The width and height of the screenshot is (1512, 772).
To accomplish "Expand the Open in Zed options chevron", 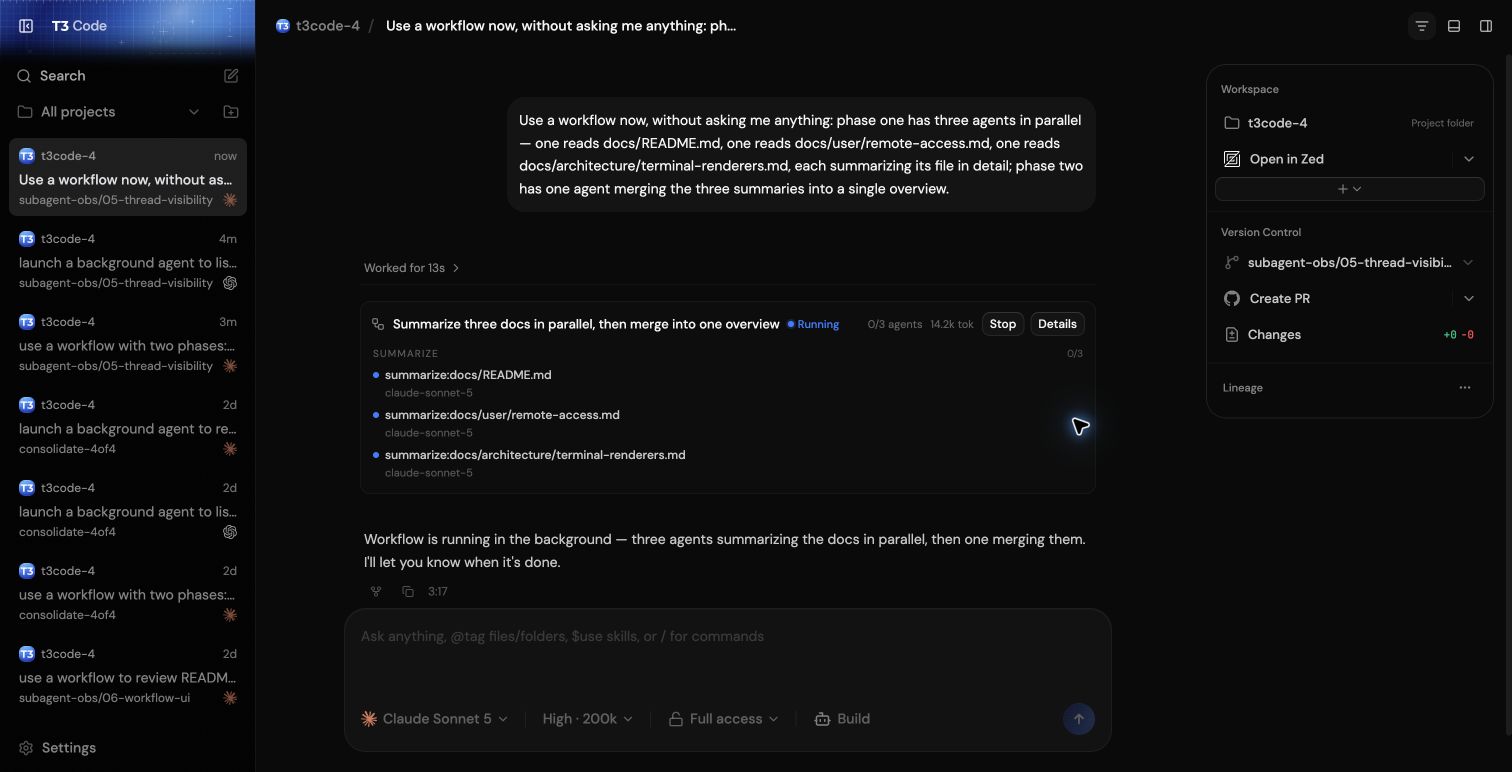I will (1468, 159).
